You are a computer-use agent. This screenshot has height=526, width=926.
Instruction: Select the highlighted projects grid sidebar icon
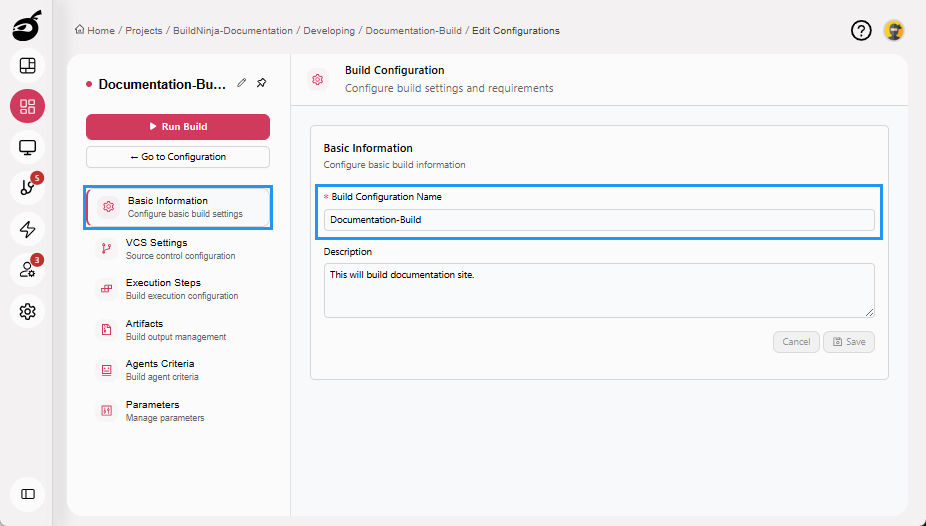click(27, 106)
